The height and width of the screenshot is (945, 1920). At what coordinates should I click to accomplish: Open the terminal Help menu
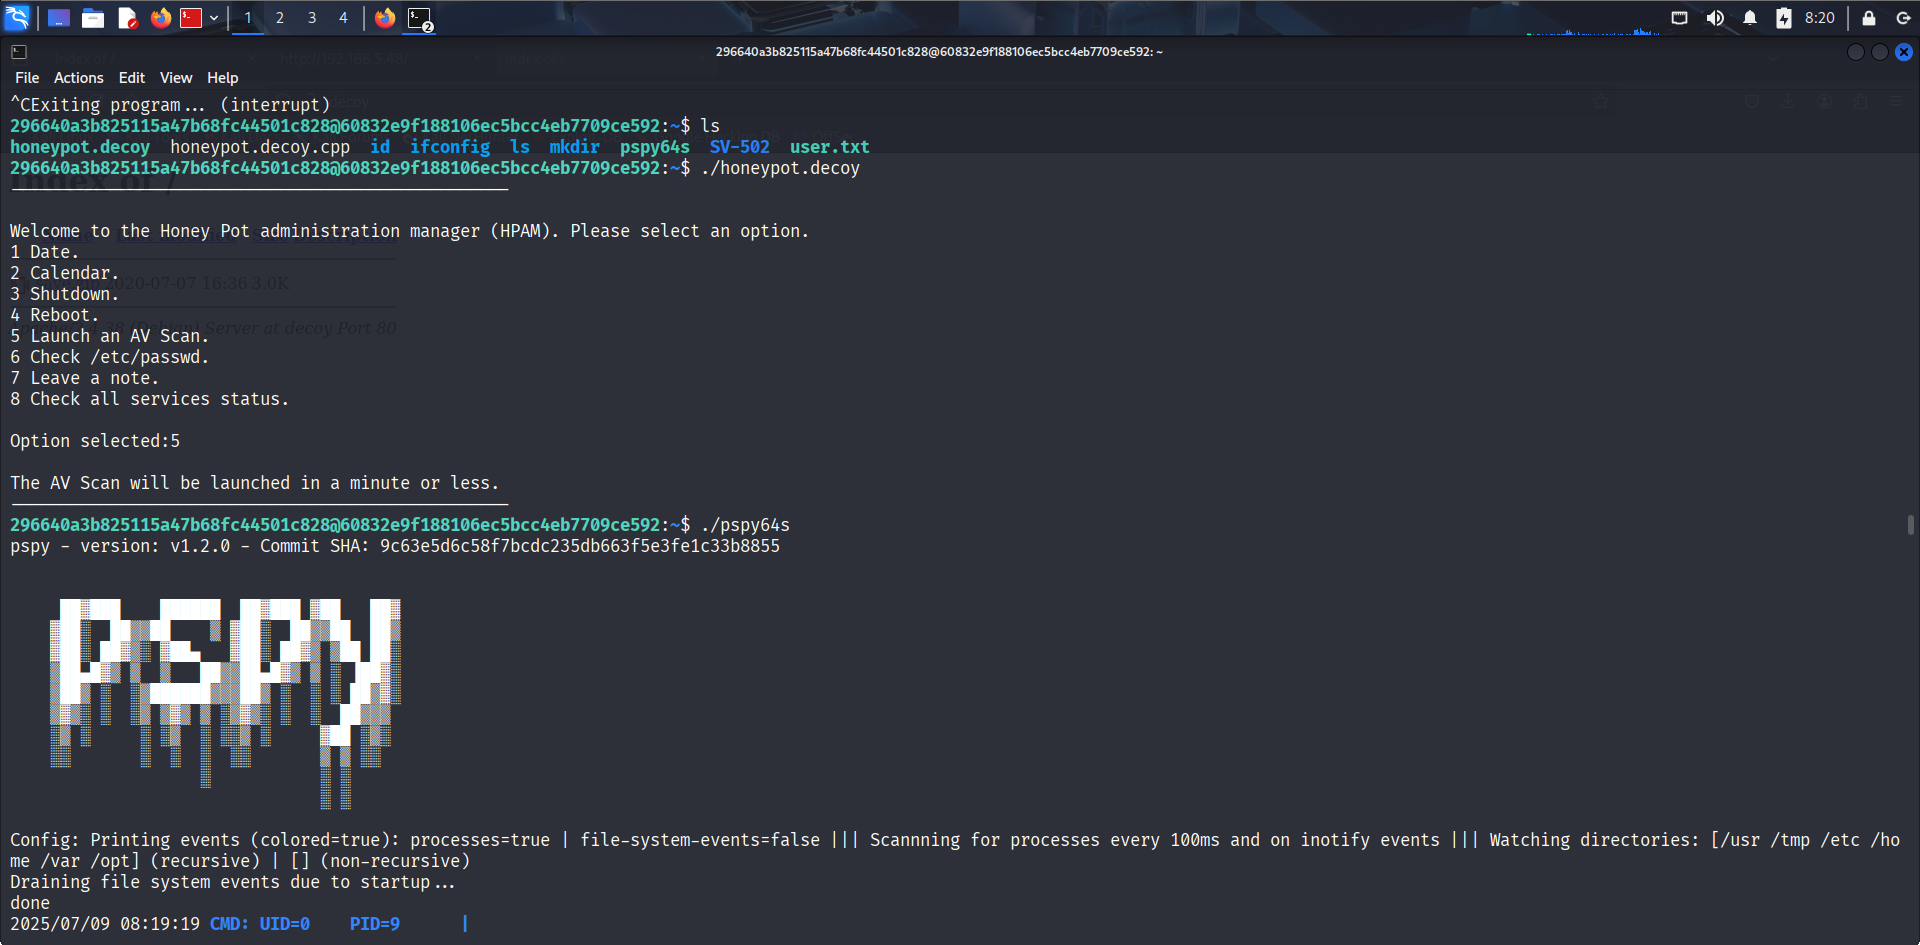223,78
